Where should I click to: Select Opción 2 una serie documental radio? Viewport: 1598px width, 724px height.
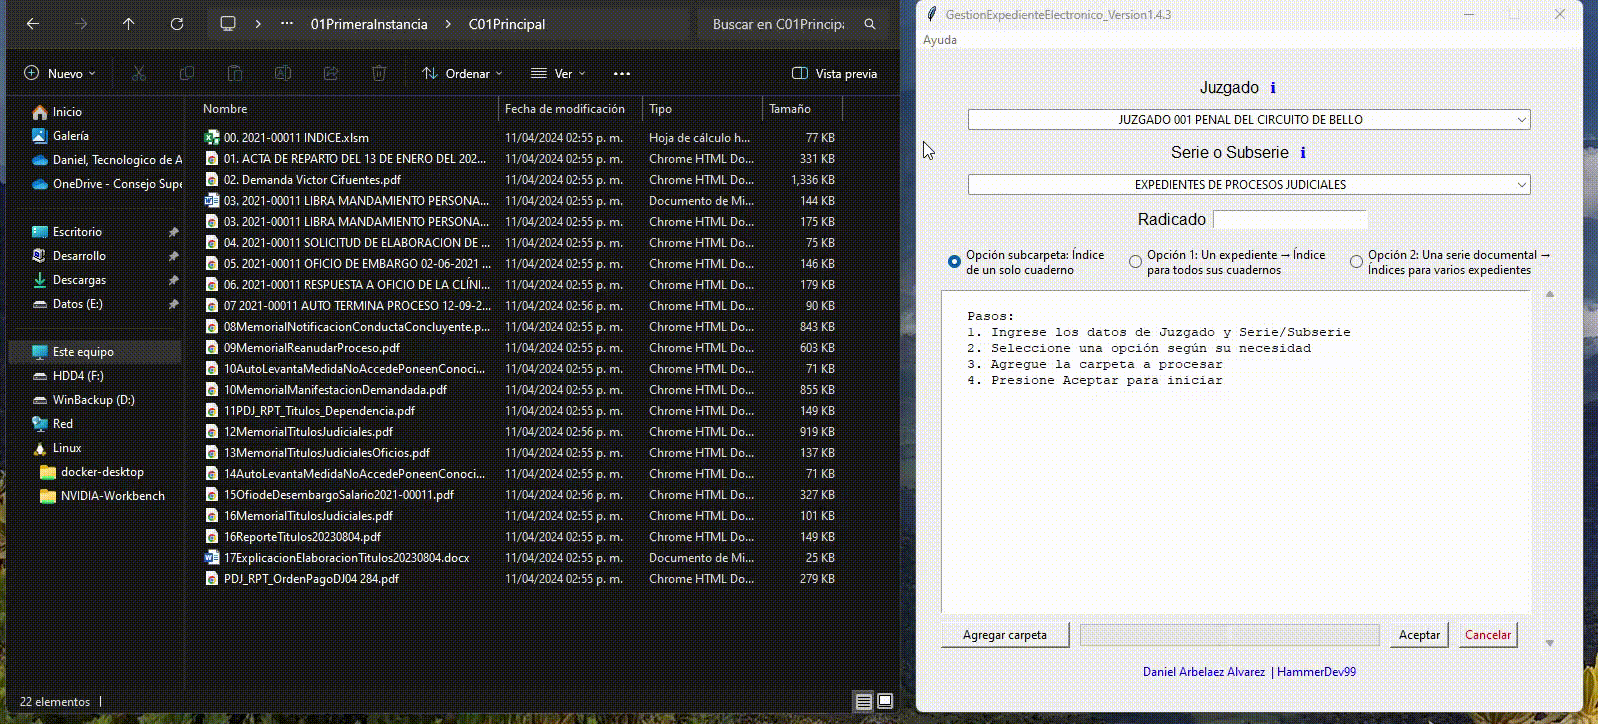1356,262
